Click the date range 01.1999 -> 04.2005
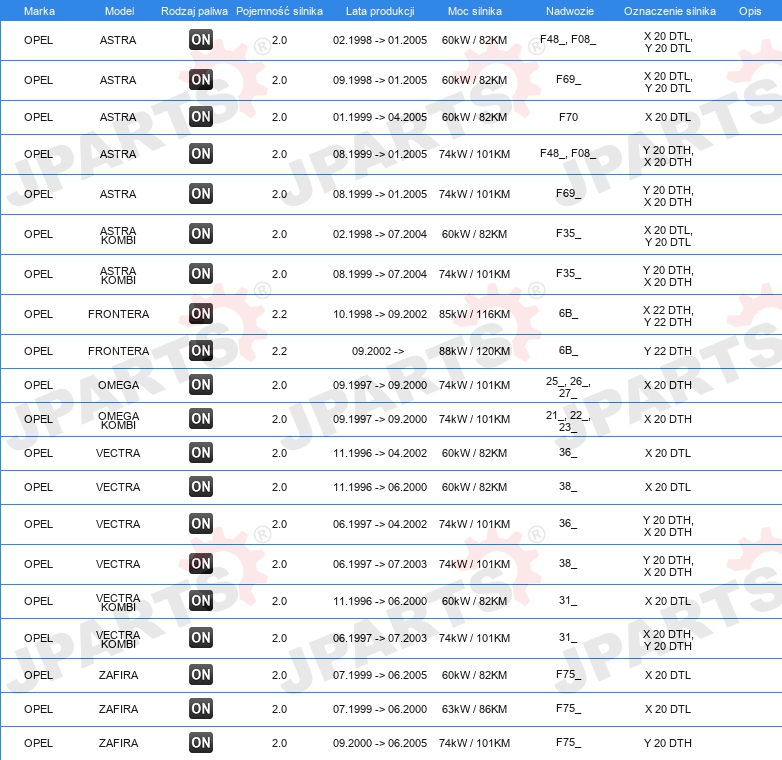 click(x=380, y=117)
